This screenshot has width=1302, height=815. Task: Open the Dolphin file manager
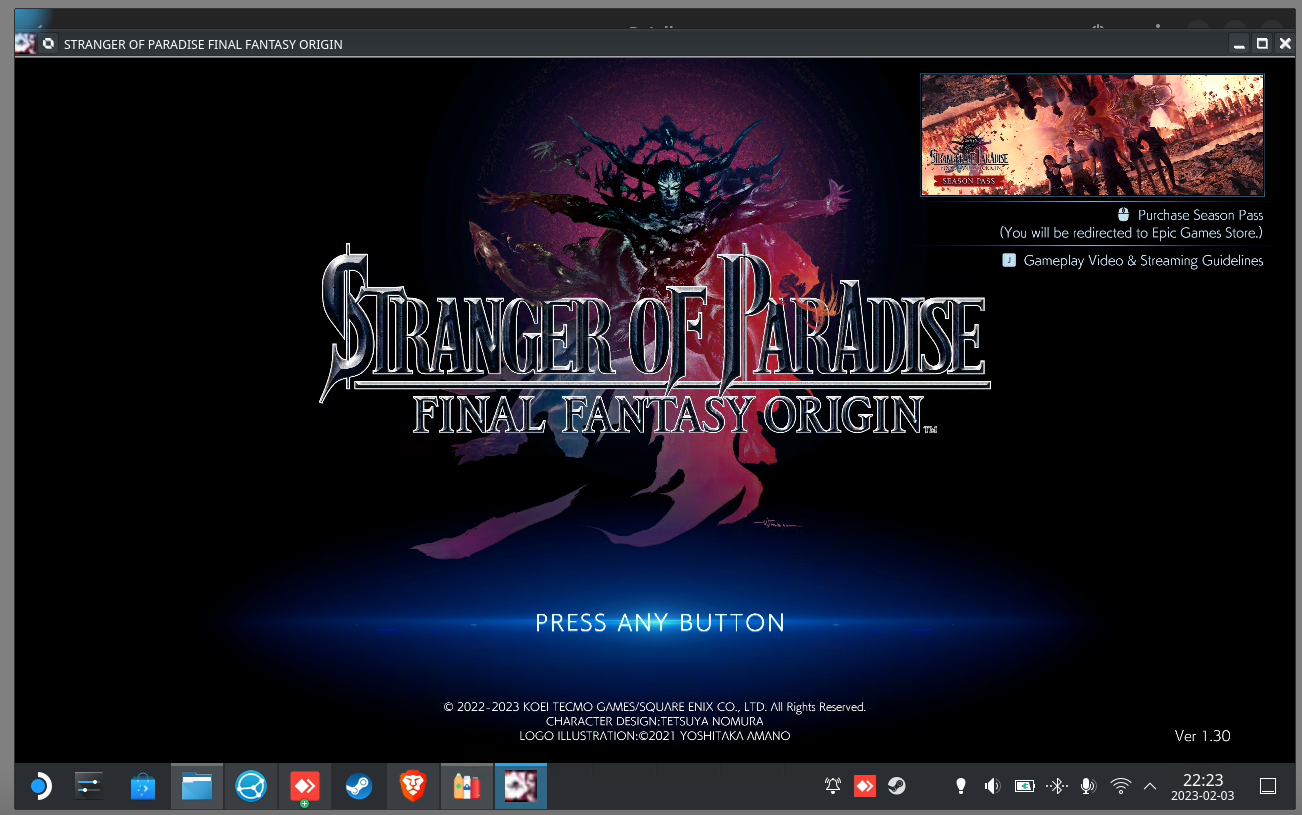tap(197, 787)
